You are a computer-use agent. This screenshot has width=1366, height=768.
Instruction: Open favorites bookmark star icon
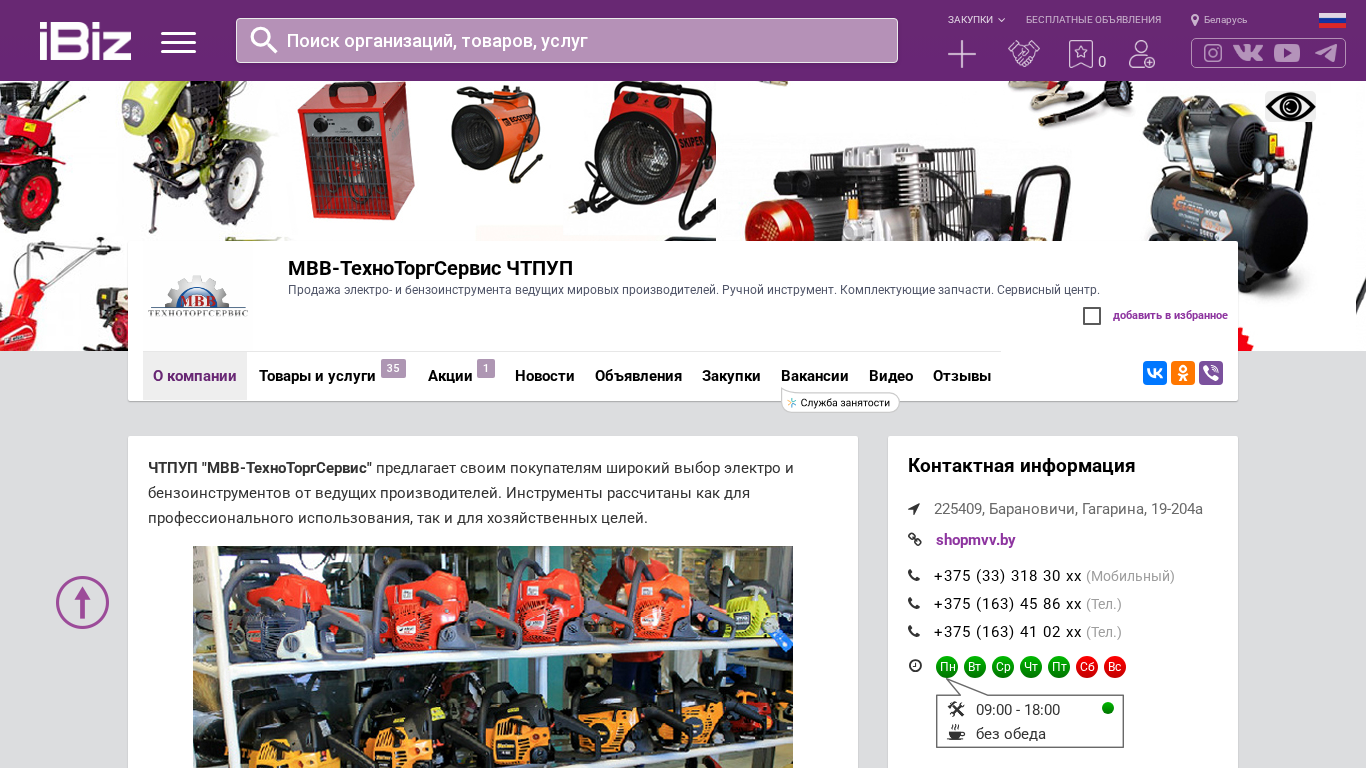pos(1081,54)
